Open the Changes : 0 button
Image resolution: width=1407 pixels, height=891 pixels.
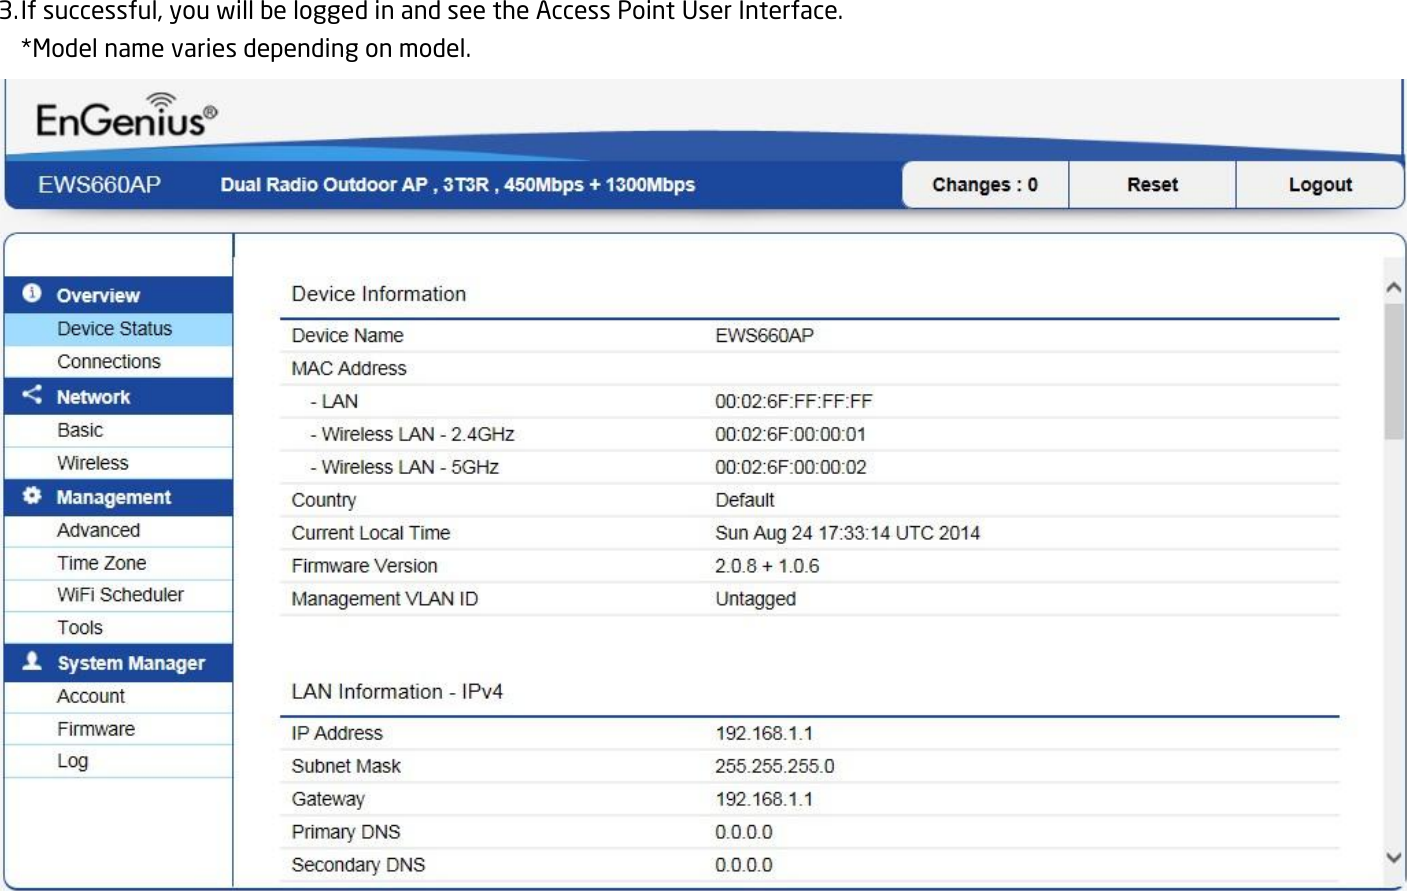coord(985,185)
